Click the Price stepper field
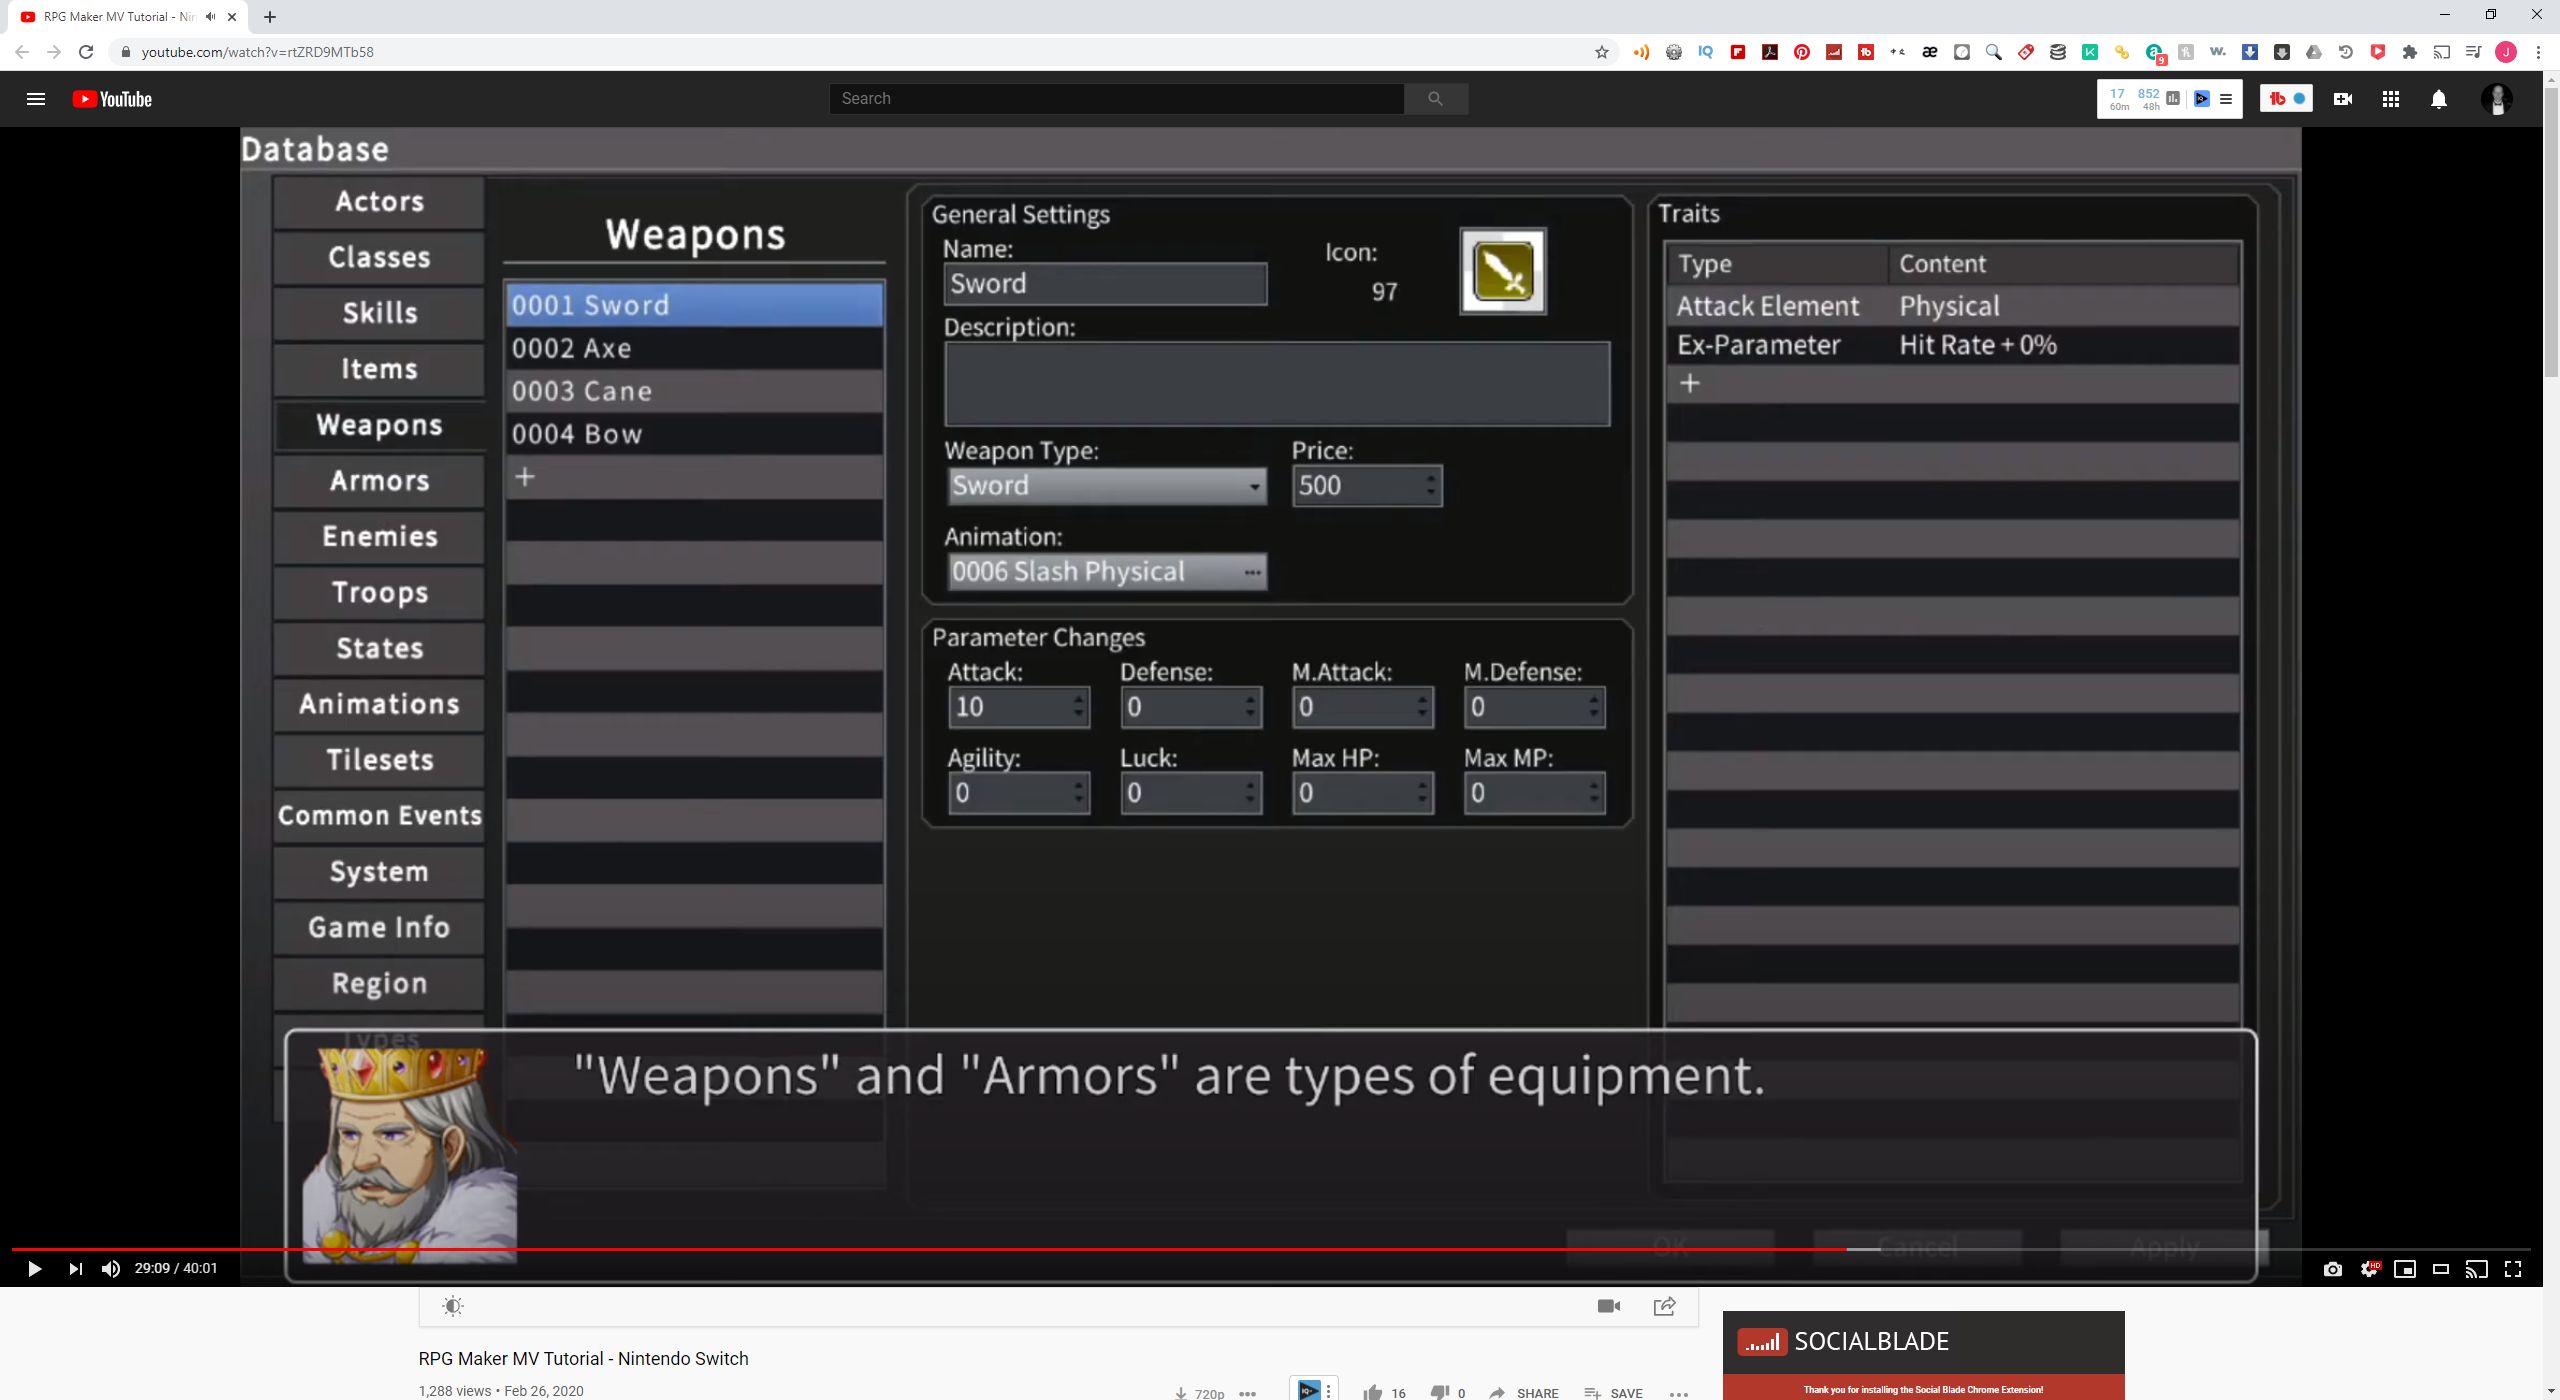The width and height of the screenshot is (2560, 1400). click(1366, 486)
